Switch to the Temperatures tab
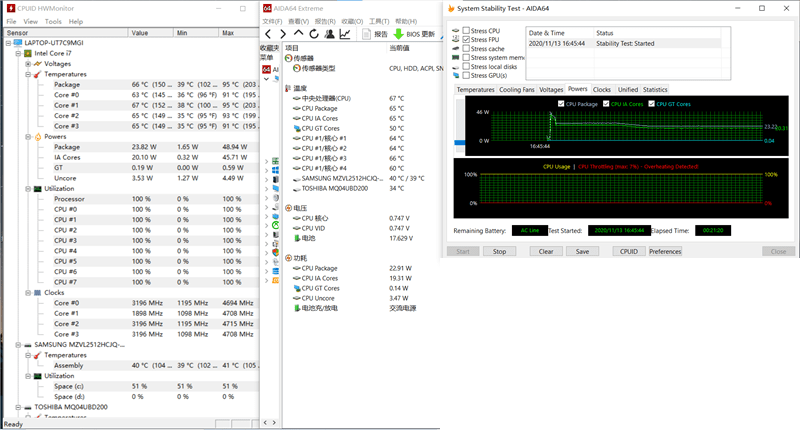This screenshot has height=430, width=800. click(x=476, y=90)
